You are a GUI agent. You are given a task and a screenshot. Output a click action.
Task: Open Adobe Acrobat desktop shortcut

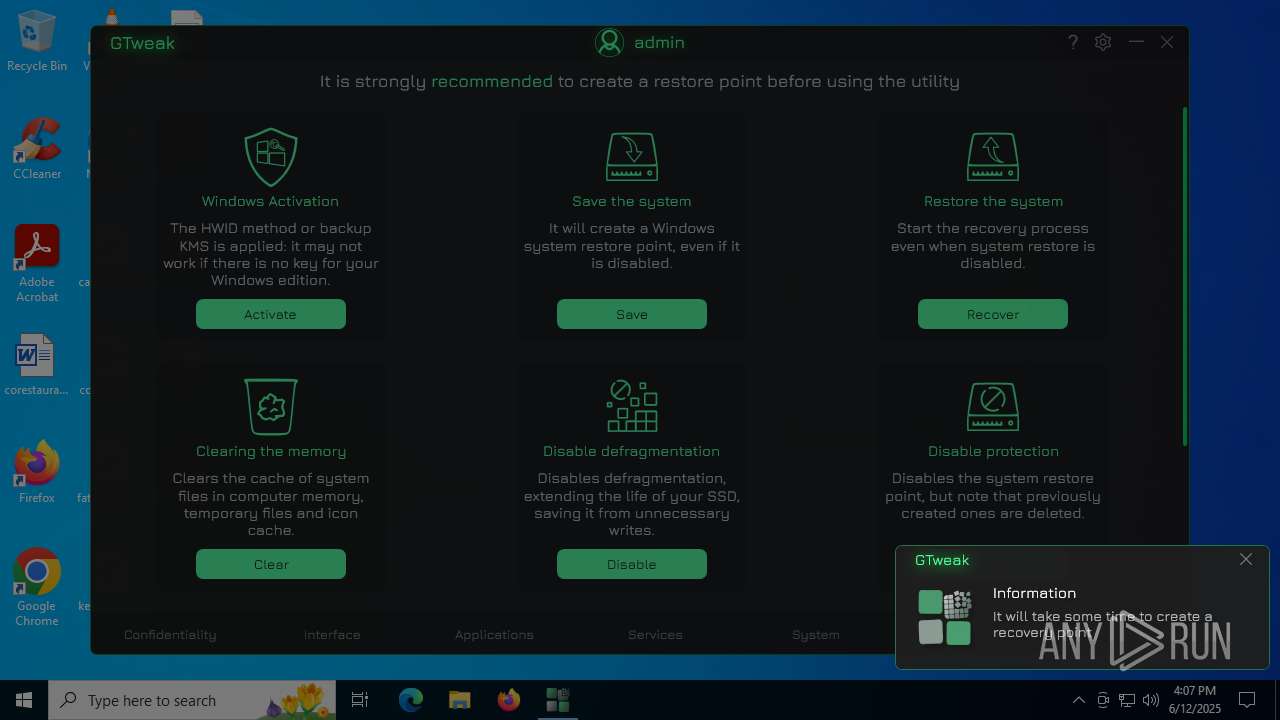[37, 264]
